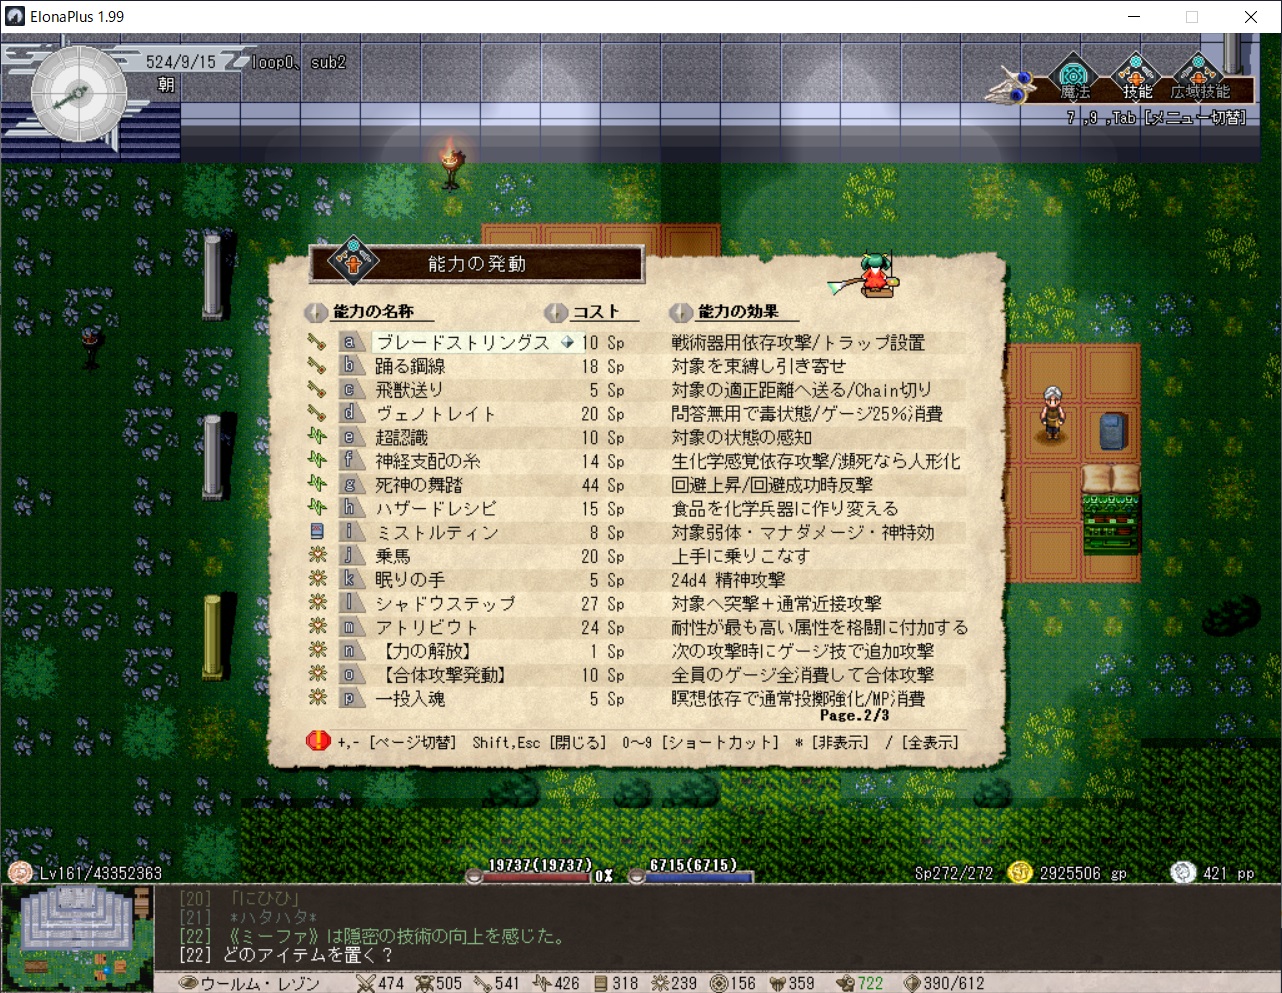Click the book icon beside ミストルティン
The height and width of the screenshot is (993, 1282).
tap(317, 532)
